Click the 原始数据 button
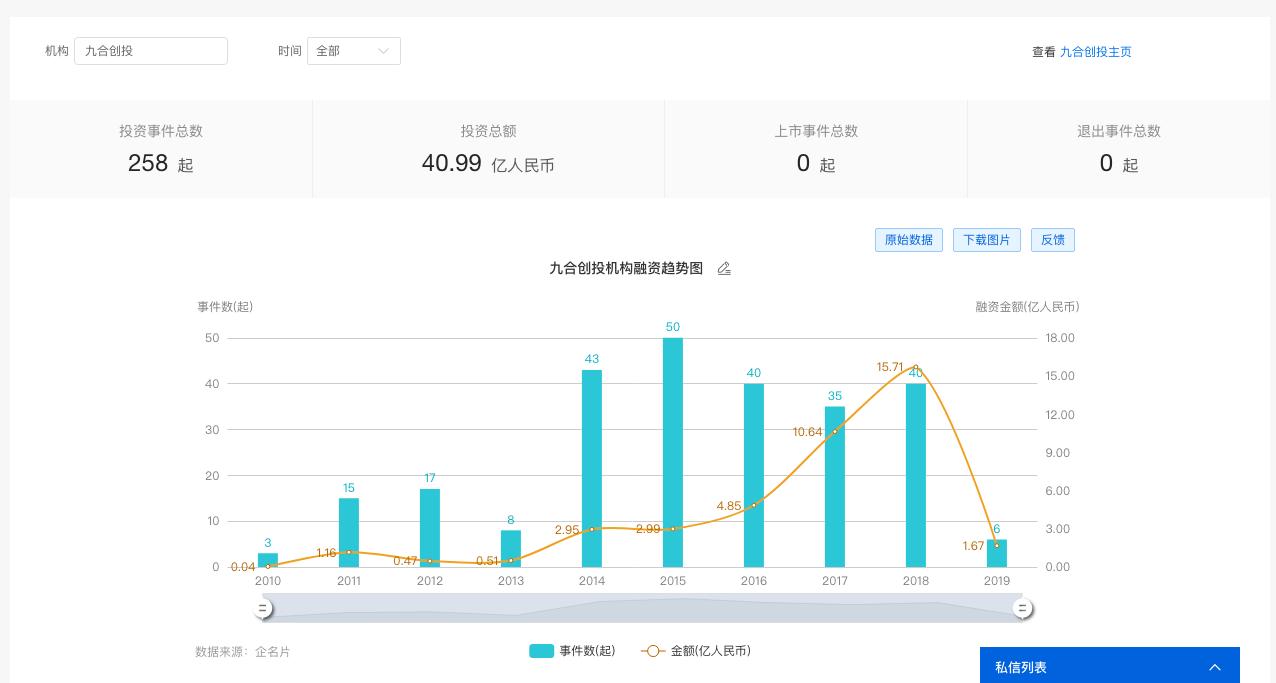 pos(908,240)
